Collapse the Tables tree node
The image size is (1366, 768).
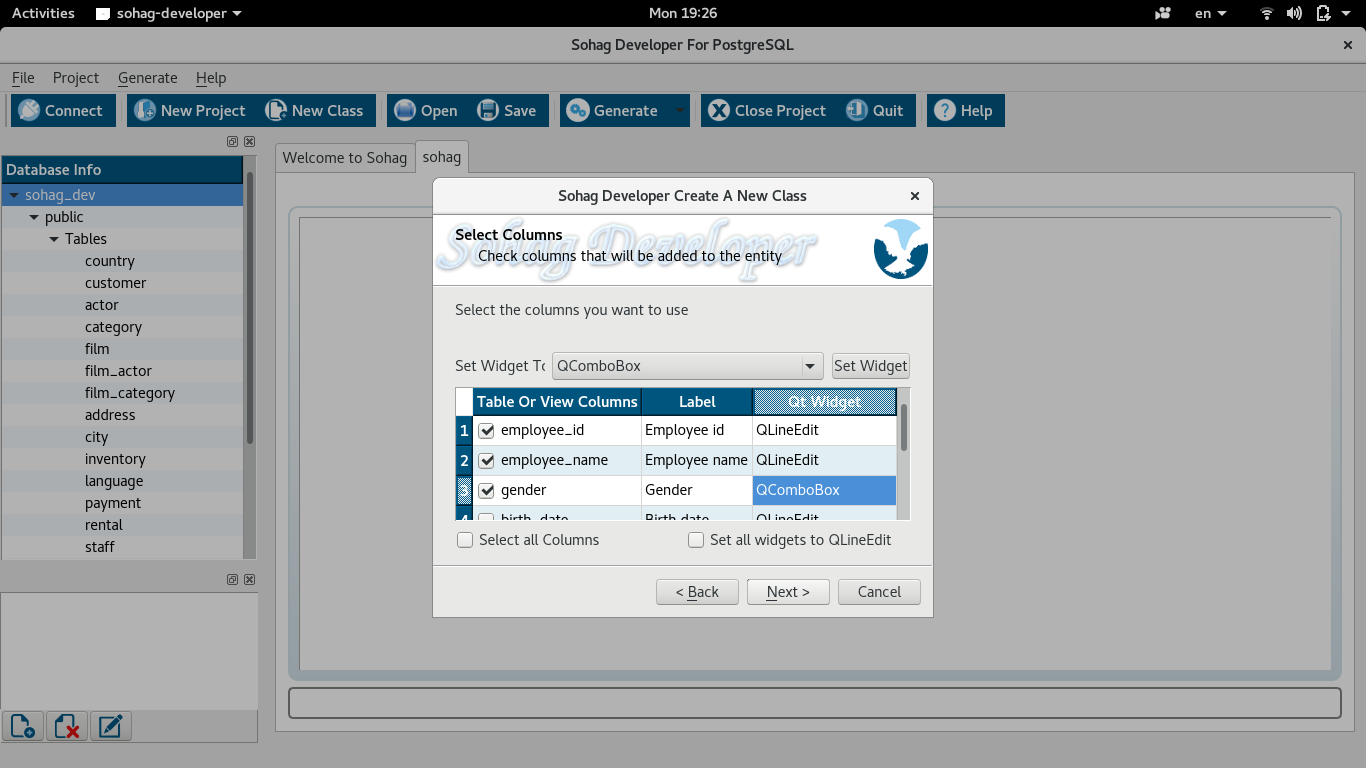(x=54, y=240)
